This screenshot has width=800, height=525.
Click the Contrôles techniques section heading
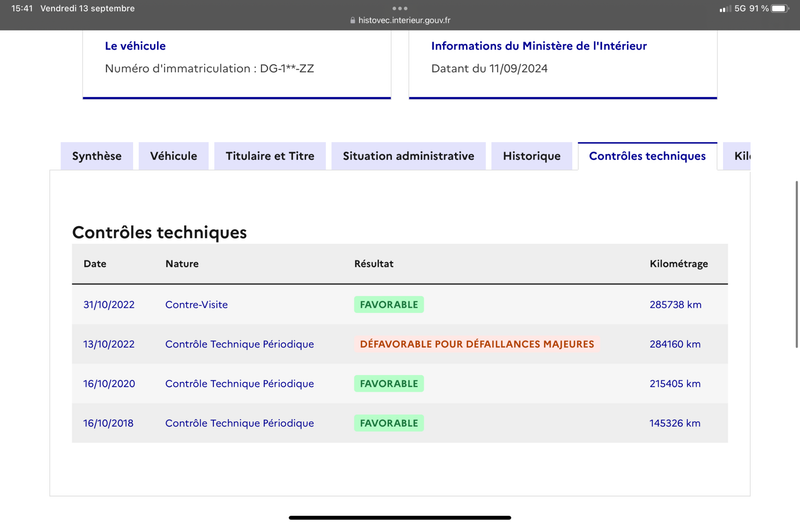pos(159,233)
